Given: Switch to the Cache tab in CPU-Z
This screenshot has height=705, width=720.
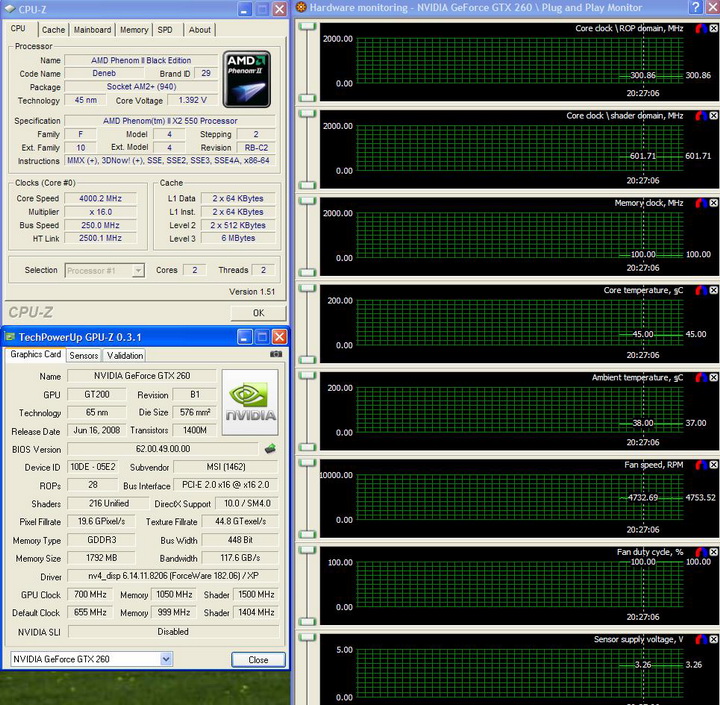Looking at the screenshot, I should point(53,30).
